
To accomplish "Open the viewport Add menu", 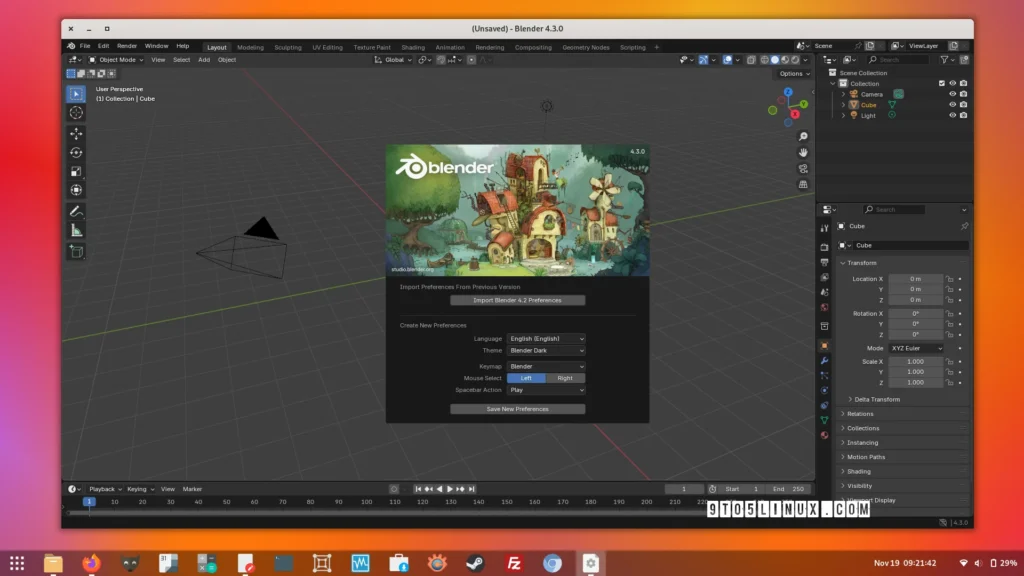I will pos(204,59).
